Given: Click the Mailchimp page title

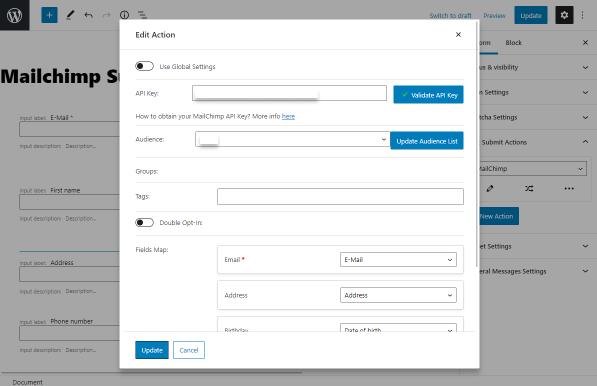Looking at the screenshot, I should 60,77.
